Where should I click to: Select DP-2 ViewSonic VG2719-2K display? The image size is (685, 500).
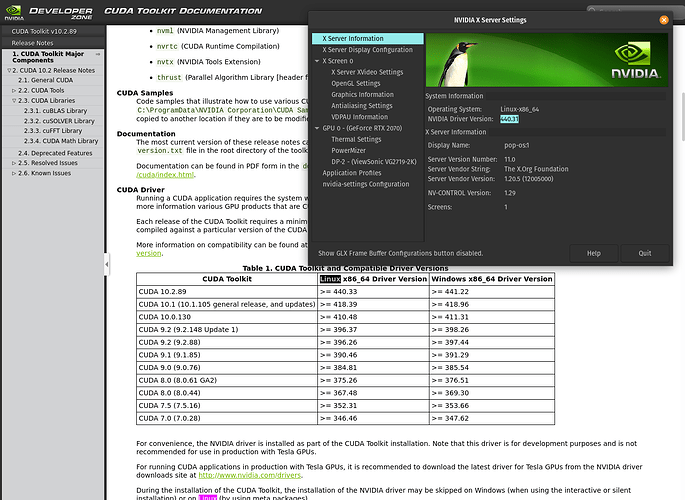pos(374,162)
